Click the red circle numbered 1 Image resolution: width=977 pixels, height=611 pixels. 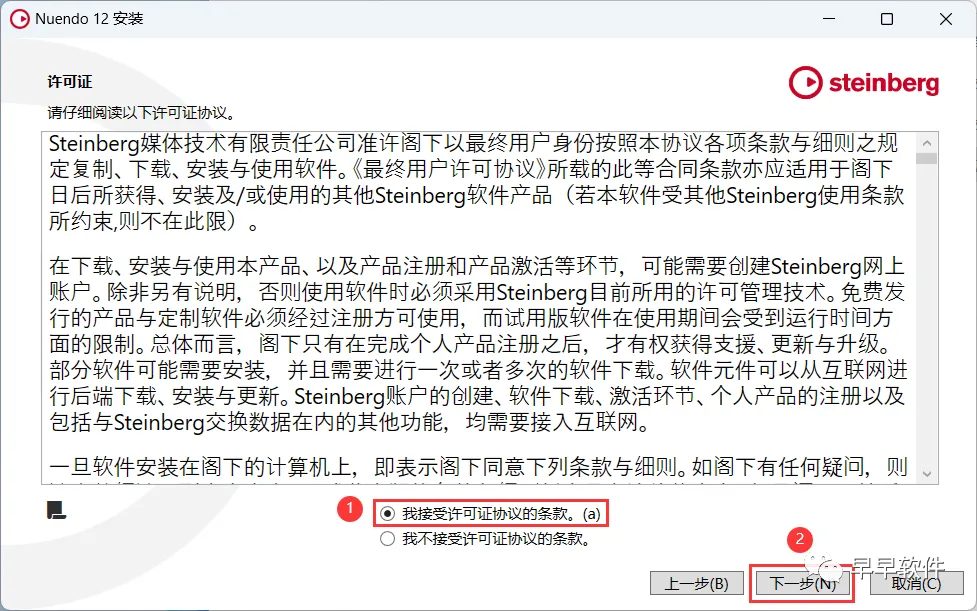point(350,509)
